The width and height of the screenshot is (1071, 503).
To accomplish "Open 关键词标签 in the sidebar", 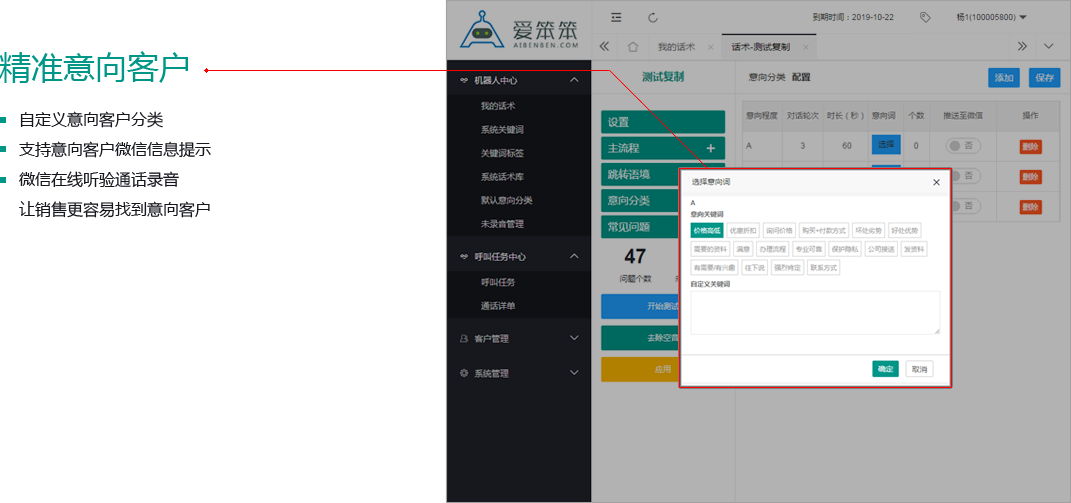I will tap(502, 153).
